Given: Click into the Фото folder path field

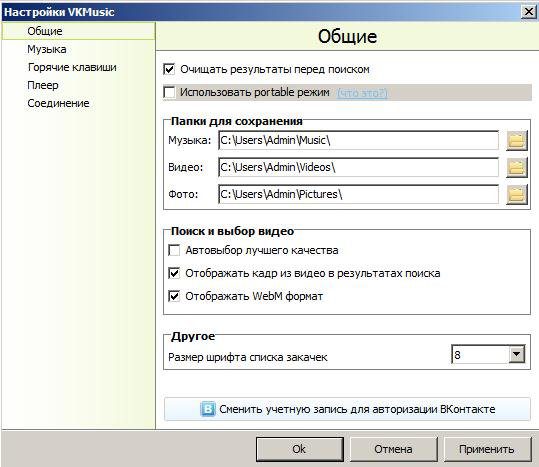Looking at the screenshot, I should pyautogui.click(x=359, y=194).
